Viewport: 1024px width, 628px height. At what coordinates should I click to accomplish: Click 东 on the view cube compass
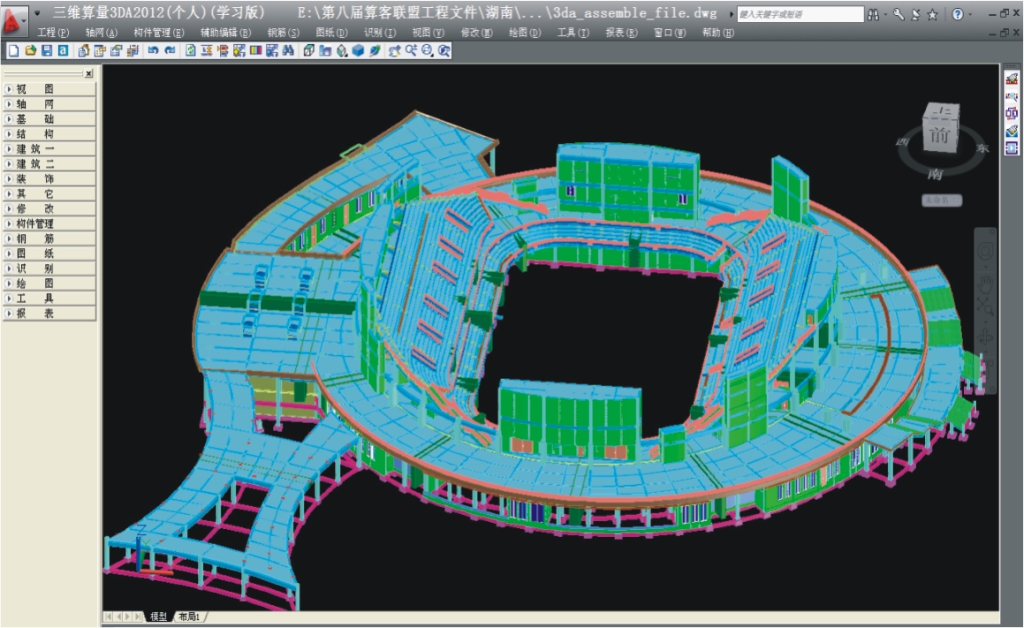(x=982, y=148)
